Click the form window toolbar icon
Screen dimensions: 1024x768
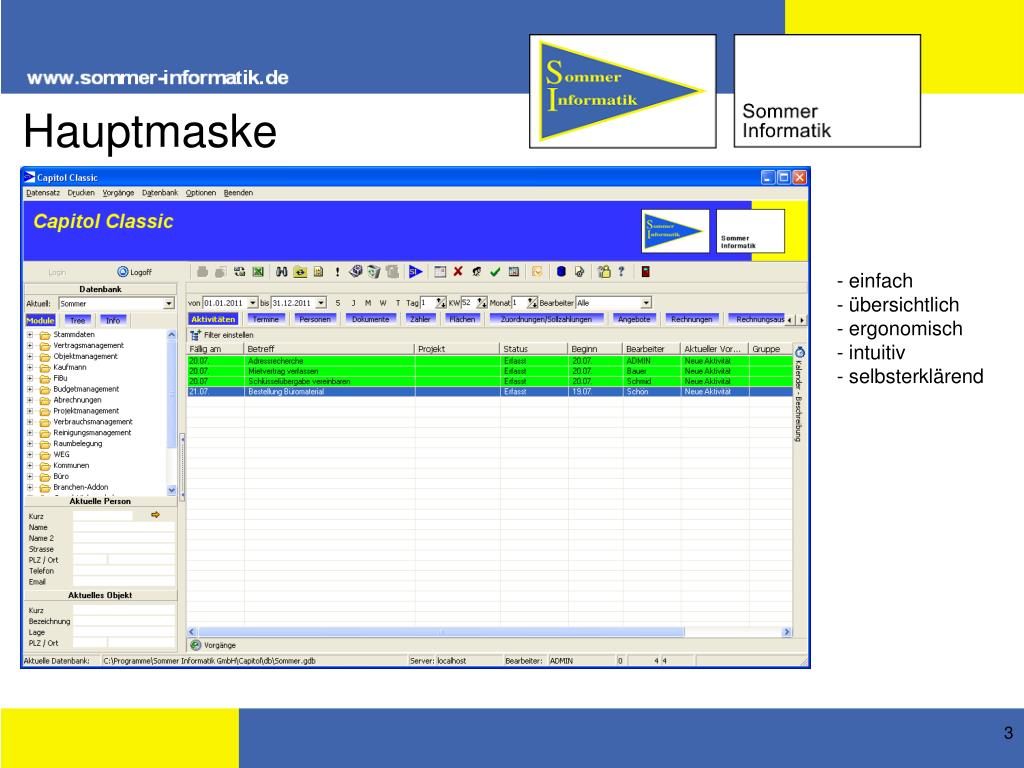440,272
